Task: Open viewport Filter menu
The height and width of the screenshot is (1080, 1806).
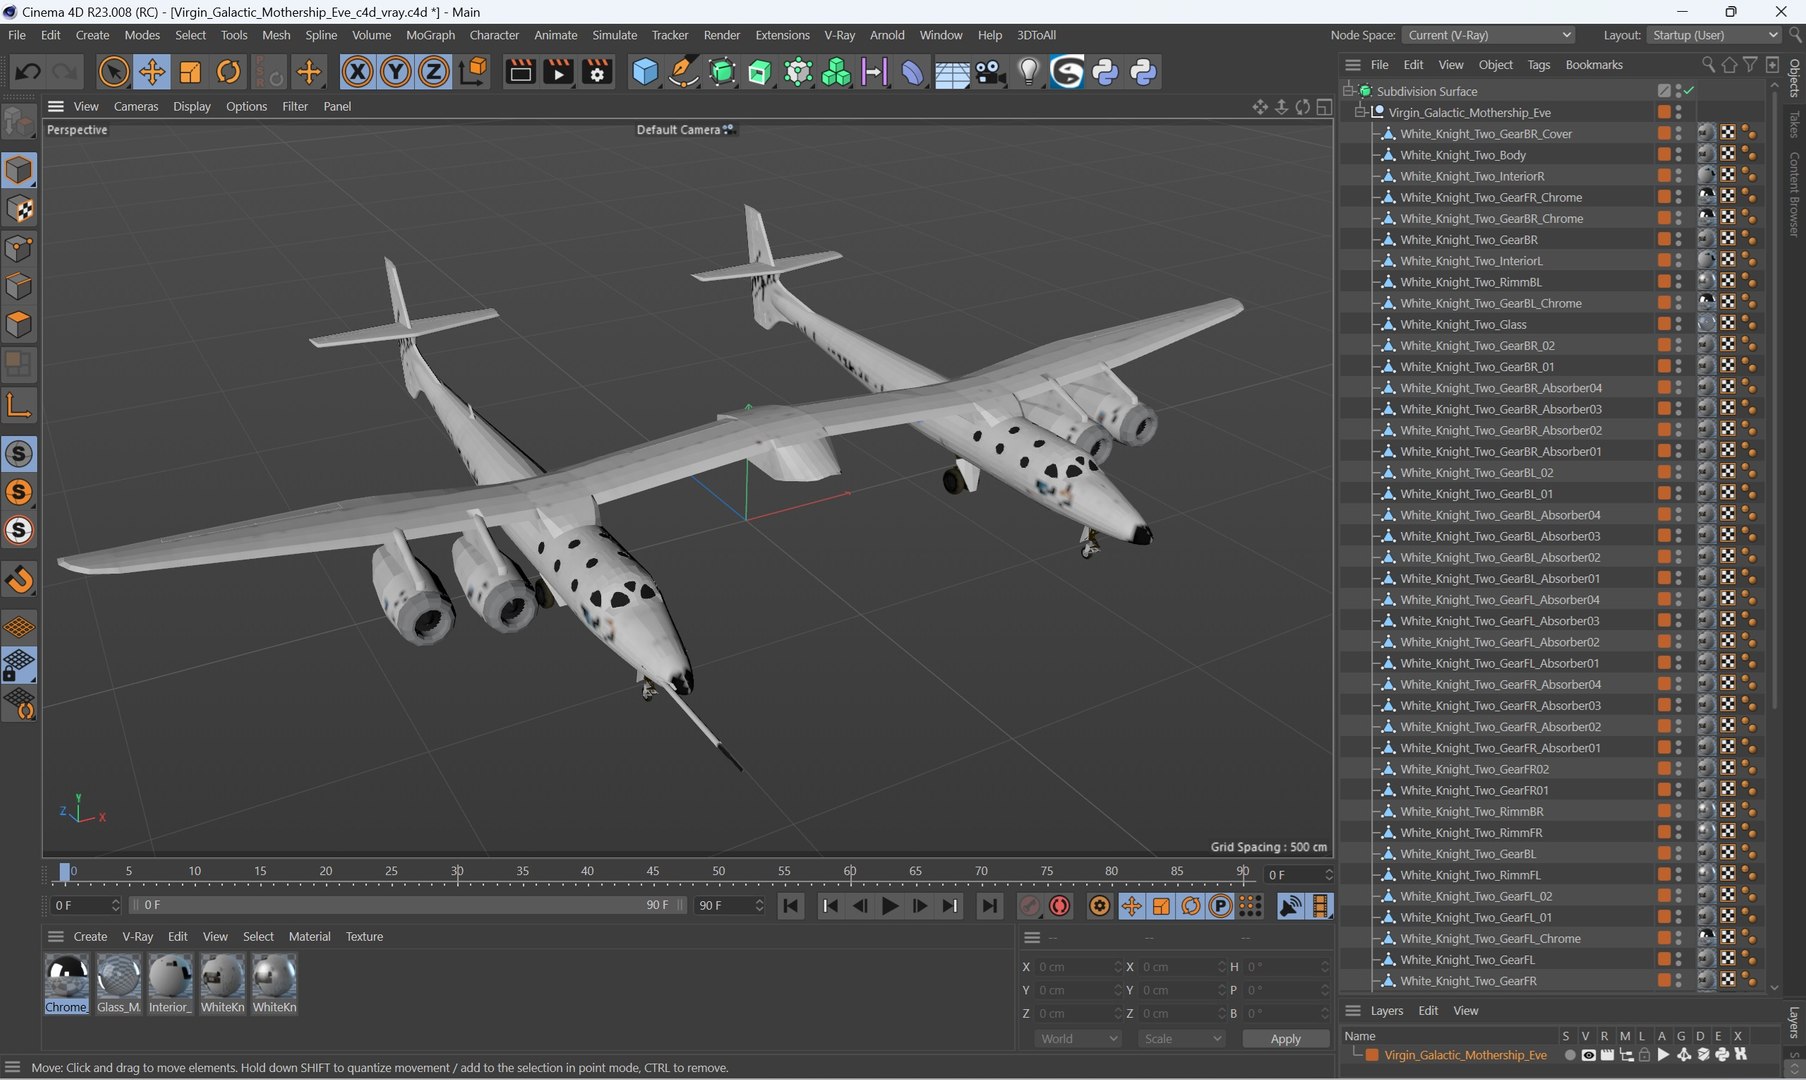Action: (295, 106)
